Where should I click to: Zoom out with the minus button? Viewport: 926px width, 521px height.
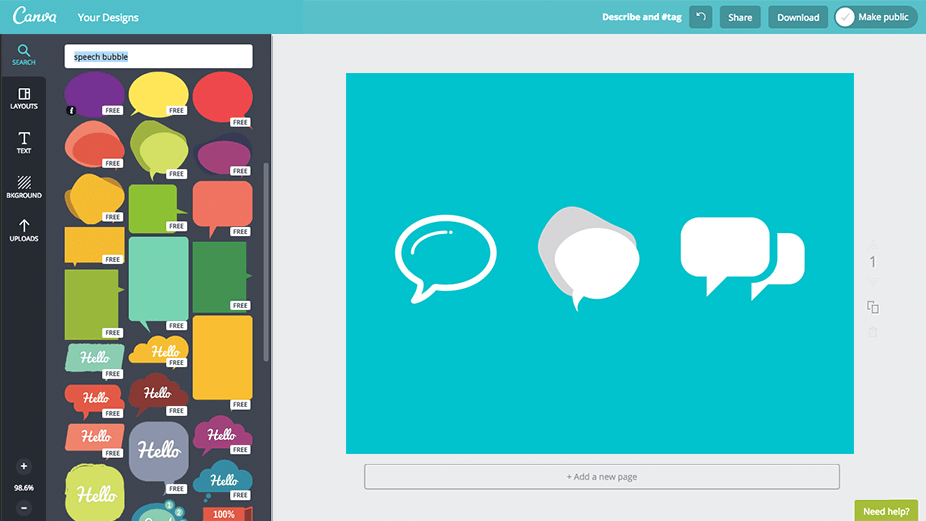tap(24, 507)
